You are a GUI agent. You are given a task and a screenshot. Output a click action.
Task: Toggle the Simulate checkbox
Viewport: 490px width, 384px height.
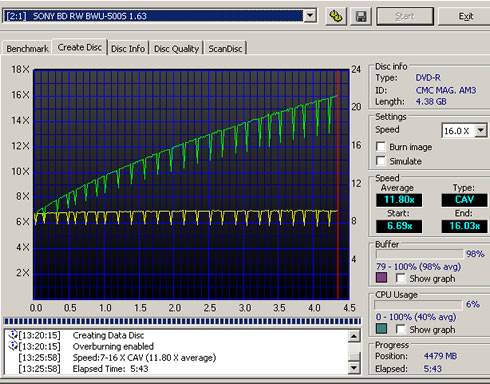point(381,161)
